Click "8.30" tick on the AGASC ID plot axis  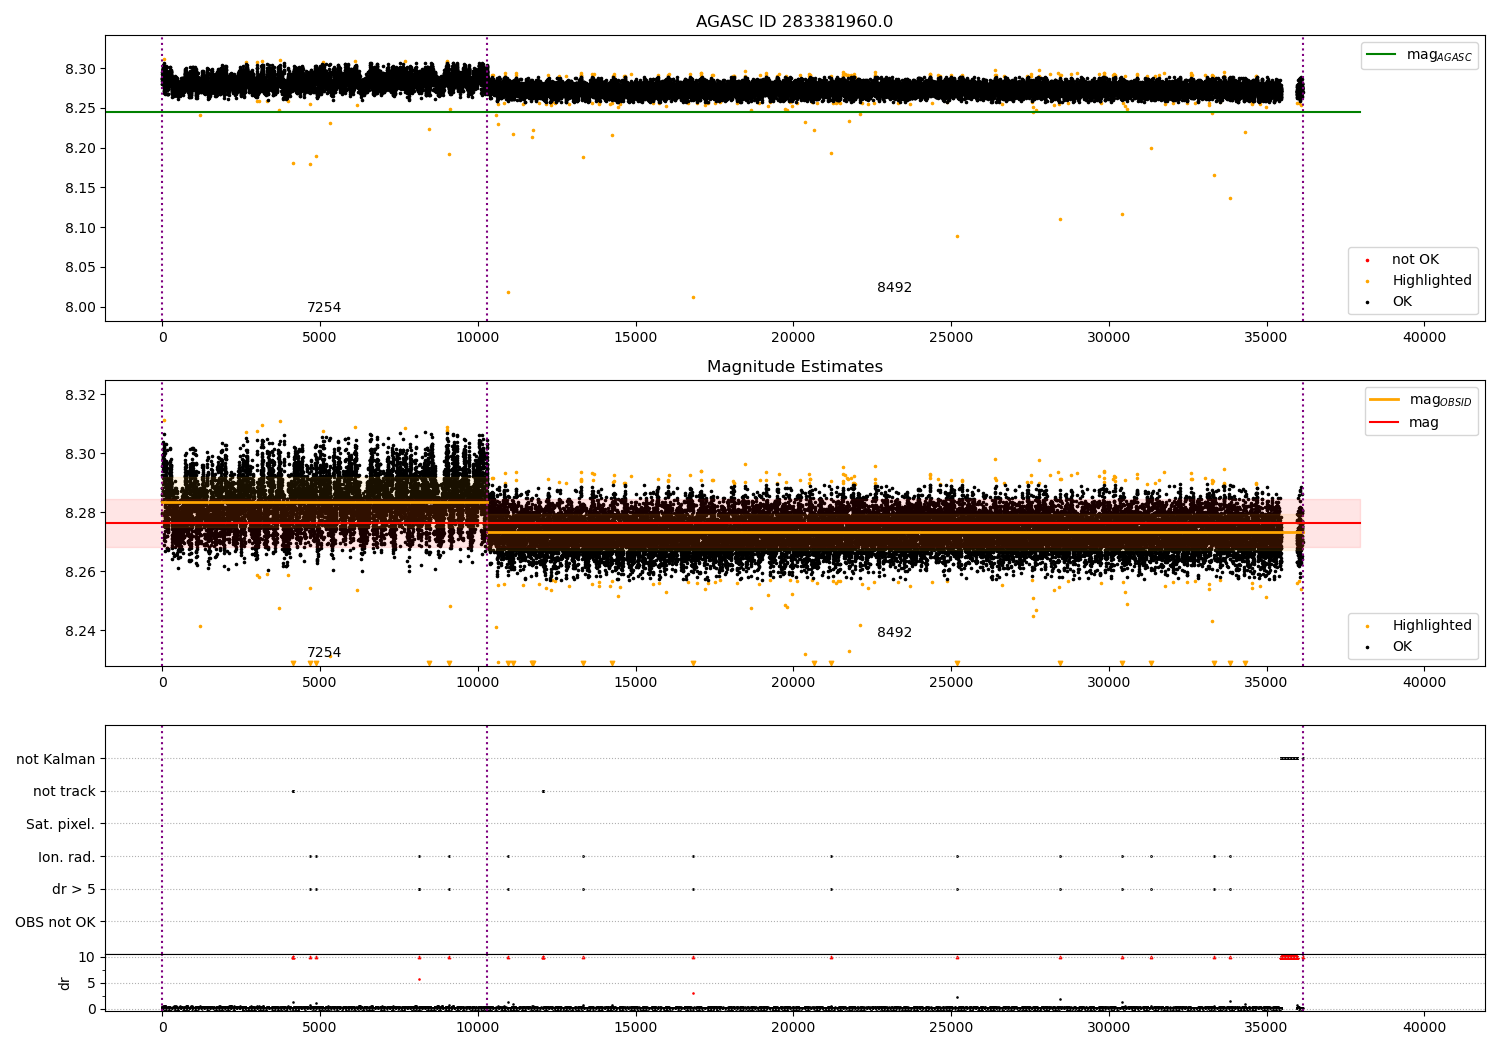[x=81, y=69]
